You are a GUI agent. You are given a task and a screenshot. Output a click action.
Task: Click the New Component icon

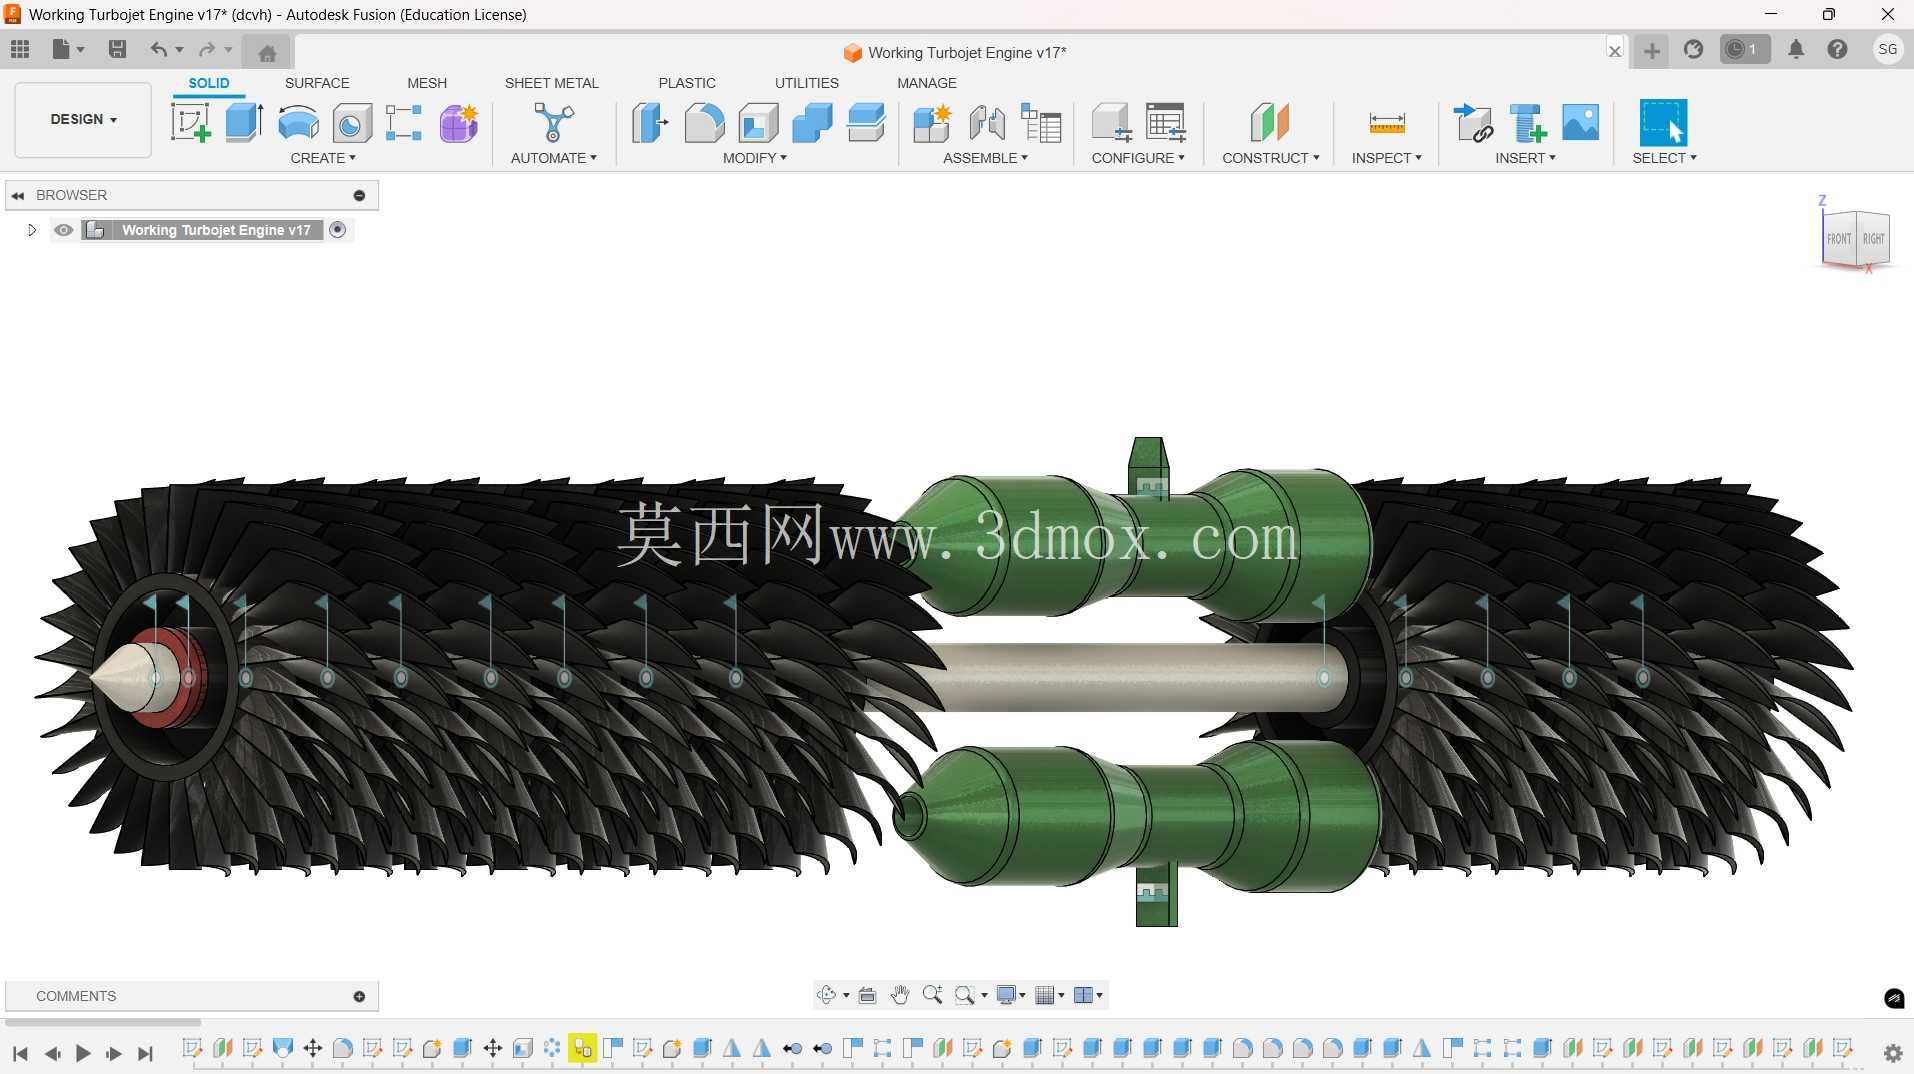click(x=933, y=123)
